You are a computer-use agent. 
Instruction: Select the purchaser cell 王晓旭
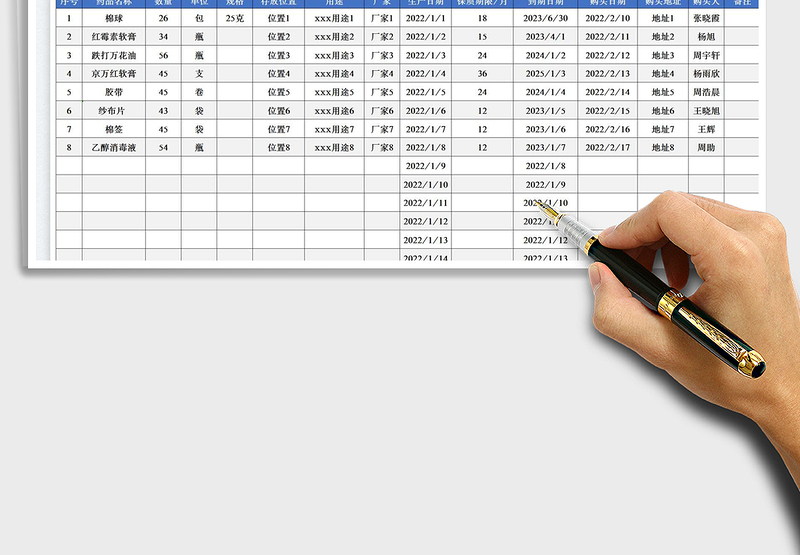(706, 111)
